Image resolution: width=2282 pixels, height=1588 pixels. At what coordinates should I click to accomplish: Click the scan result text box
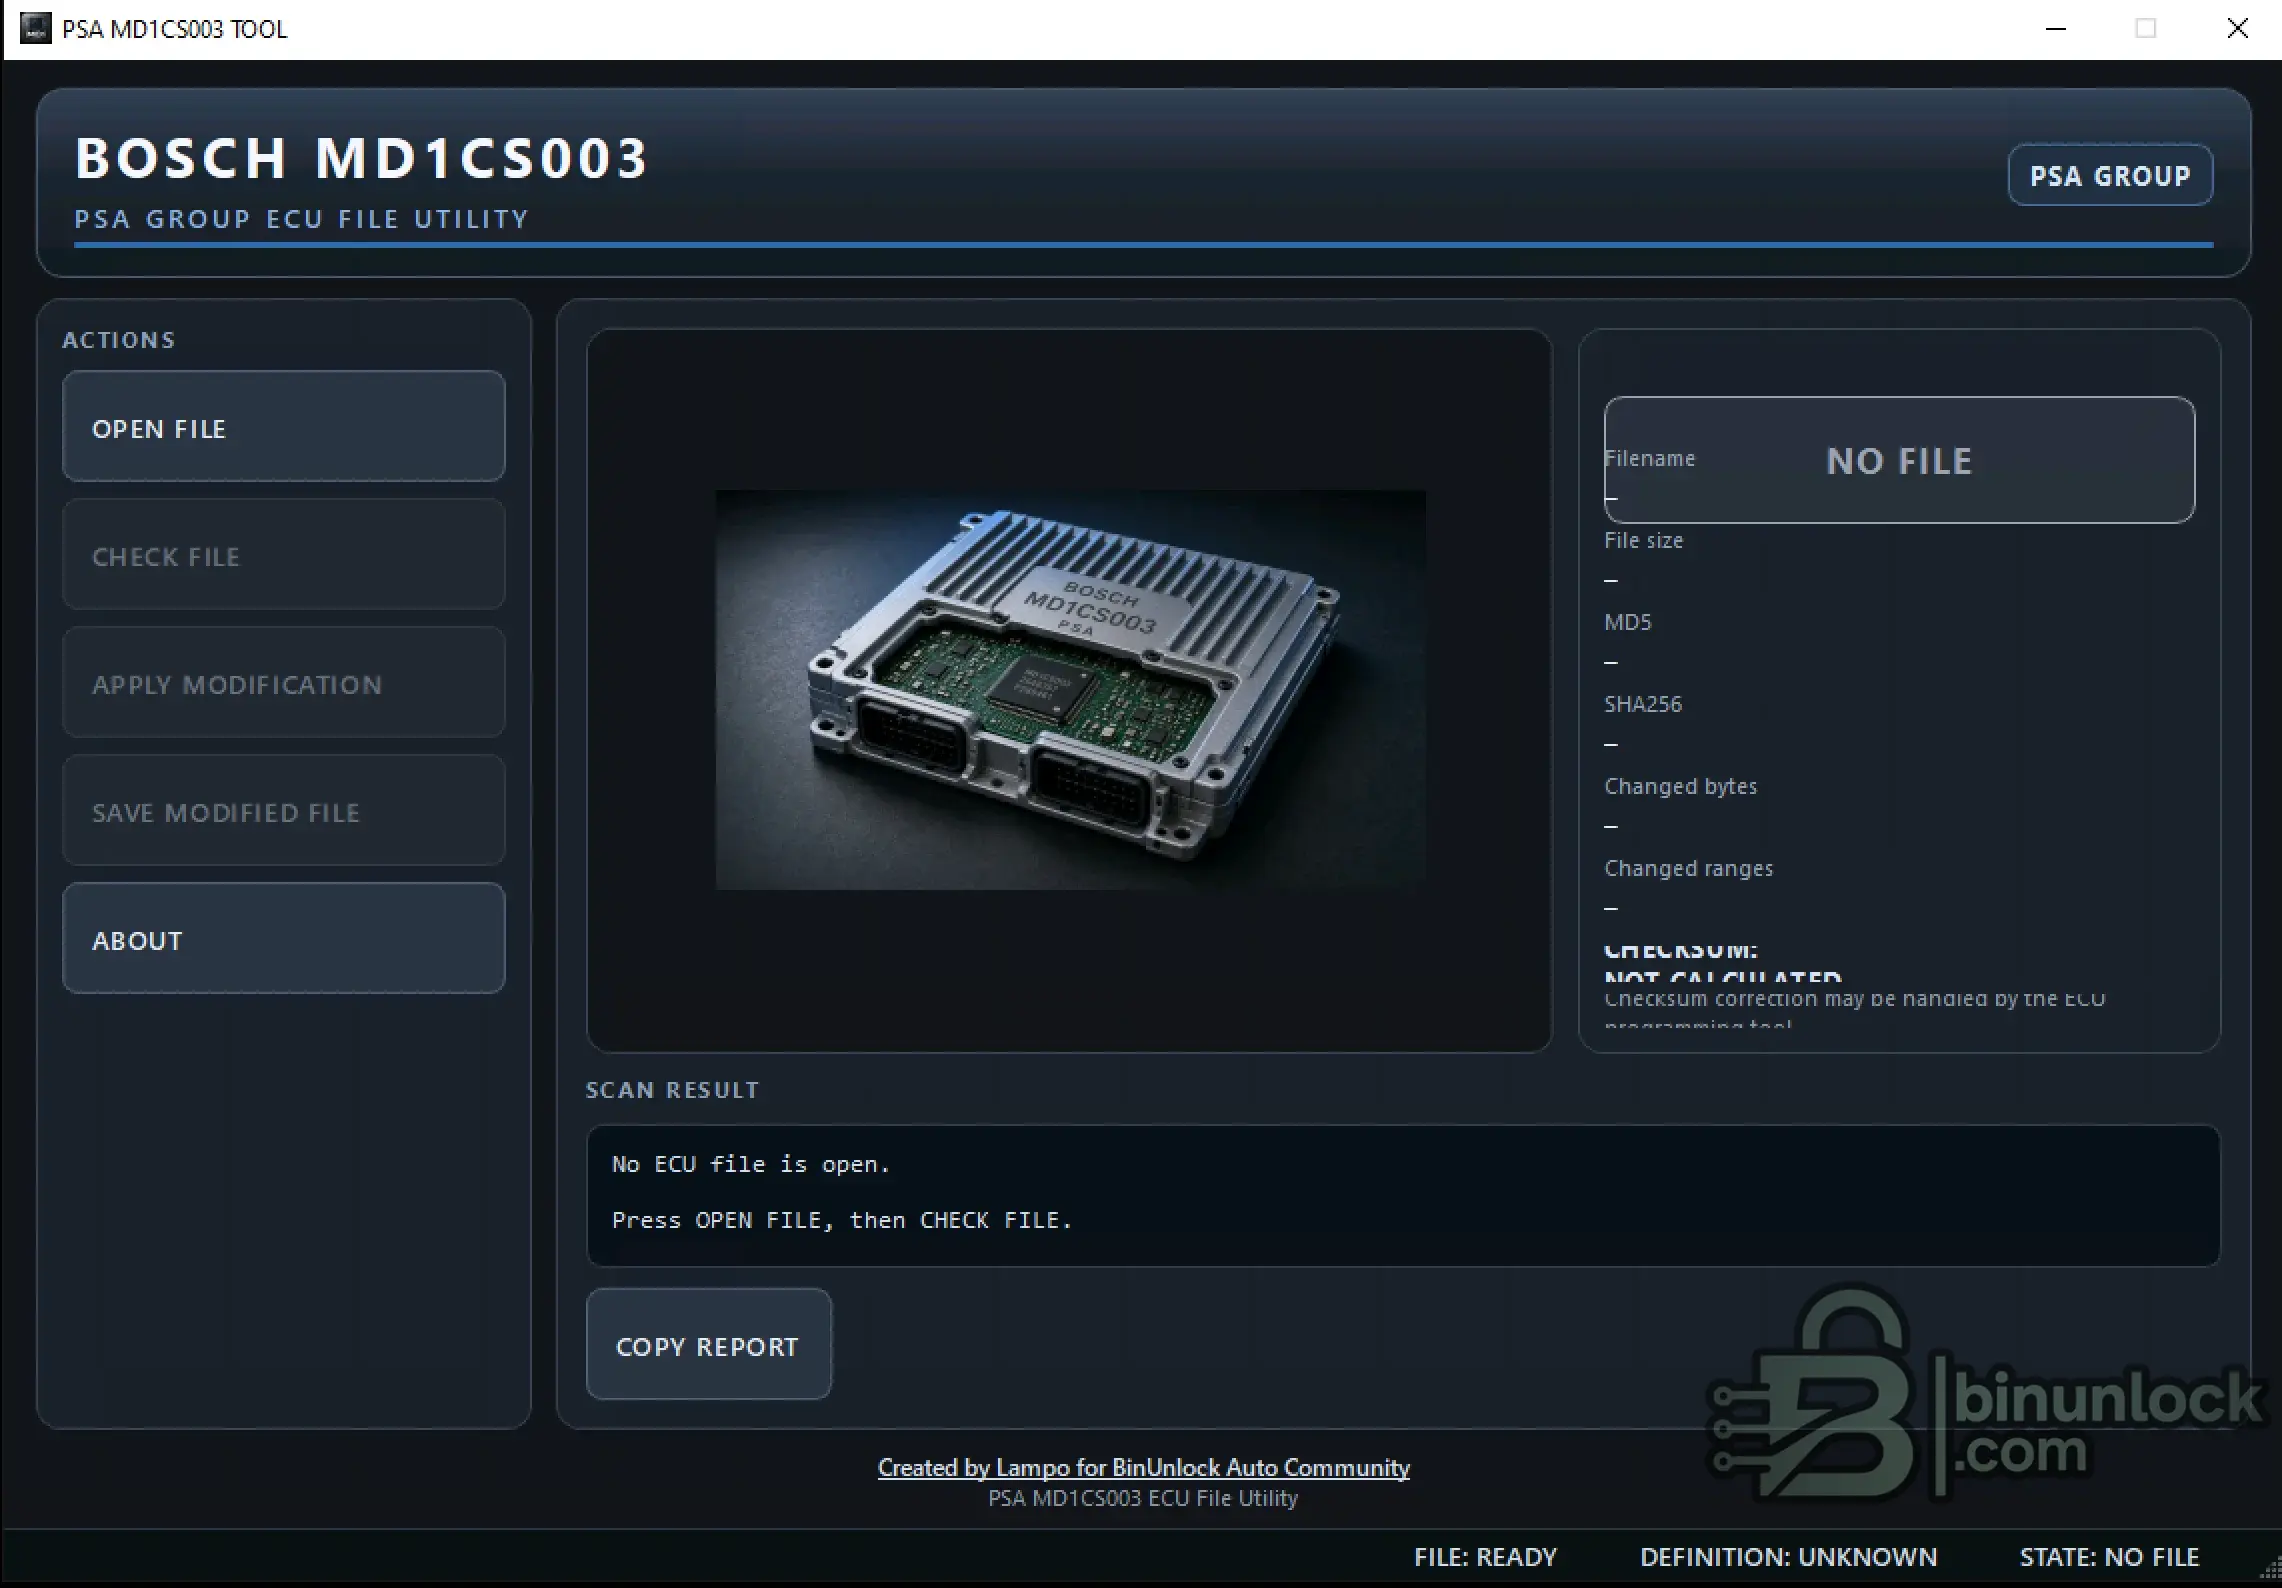tap(1403, 1196)
